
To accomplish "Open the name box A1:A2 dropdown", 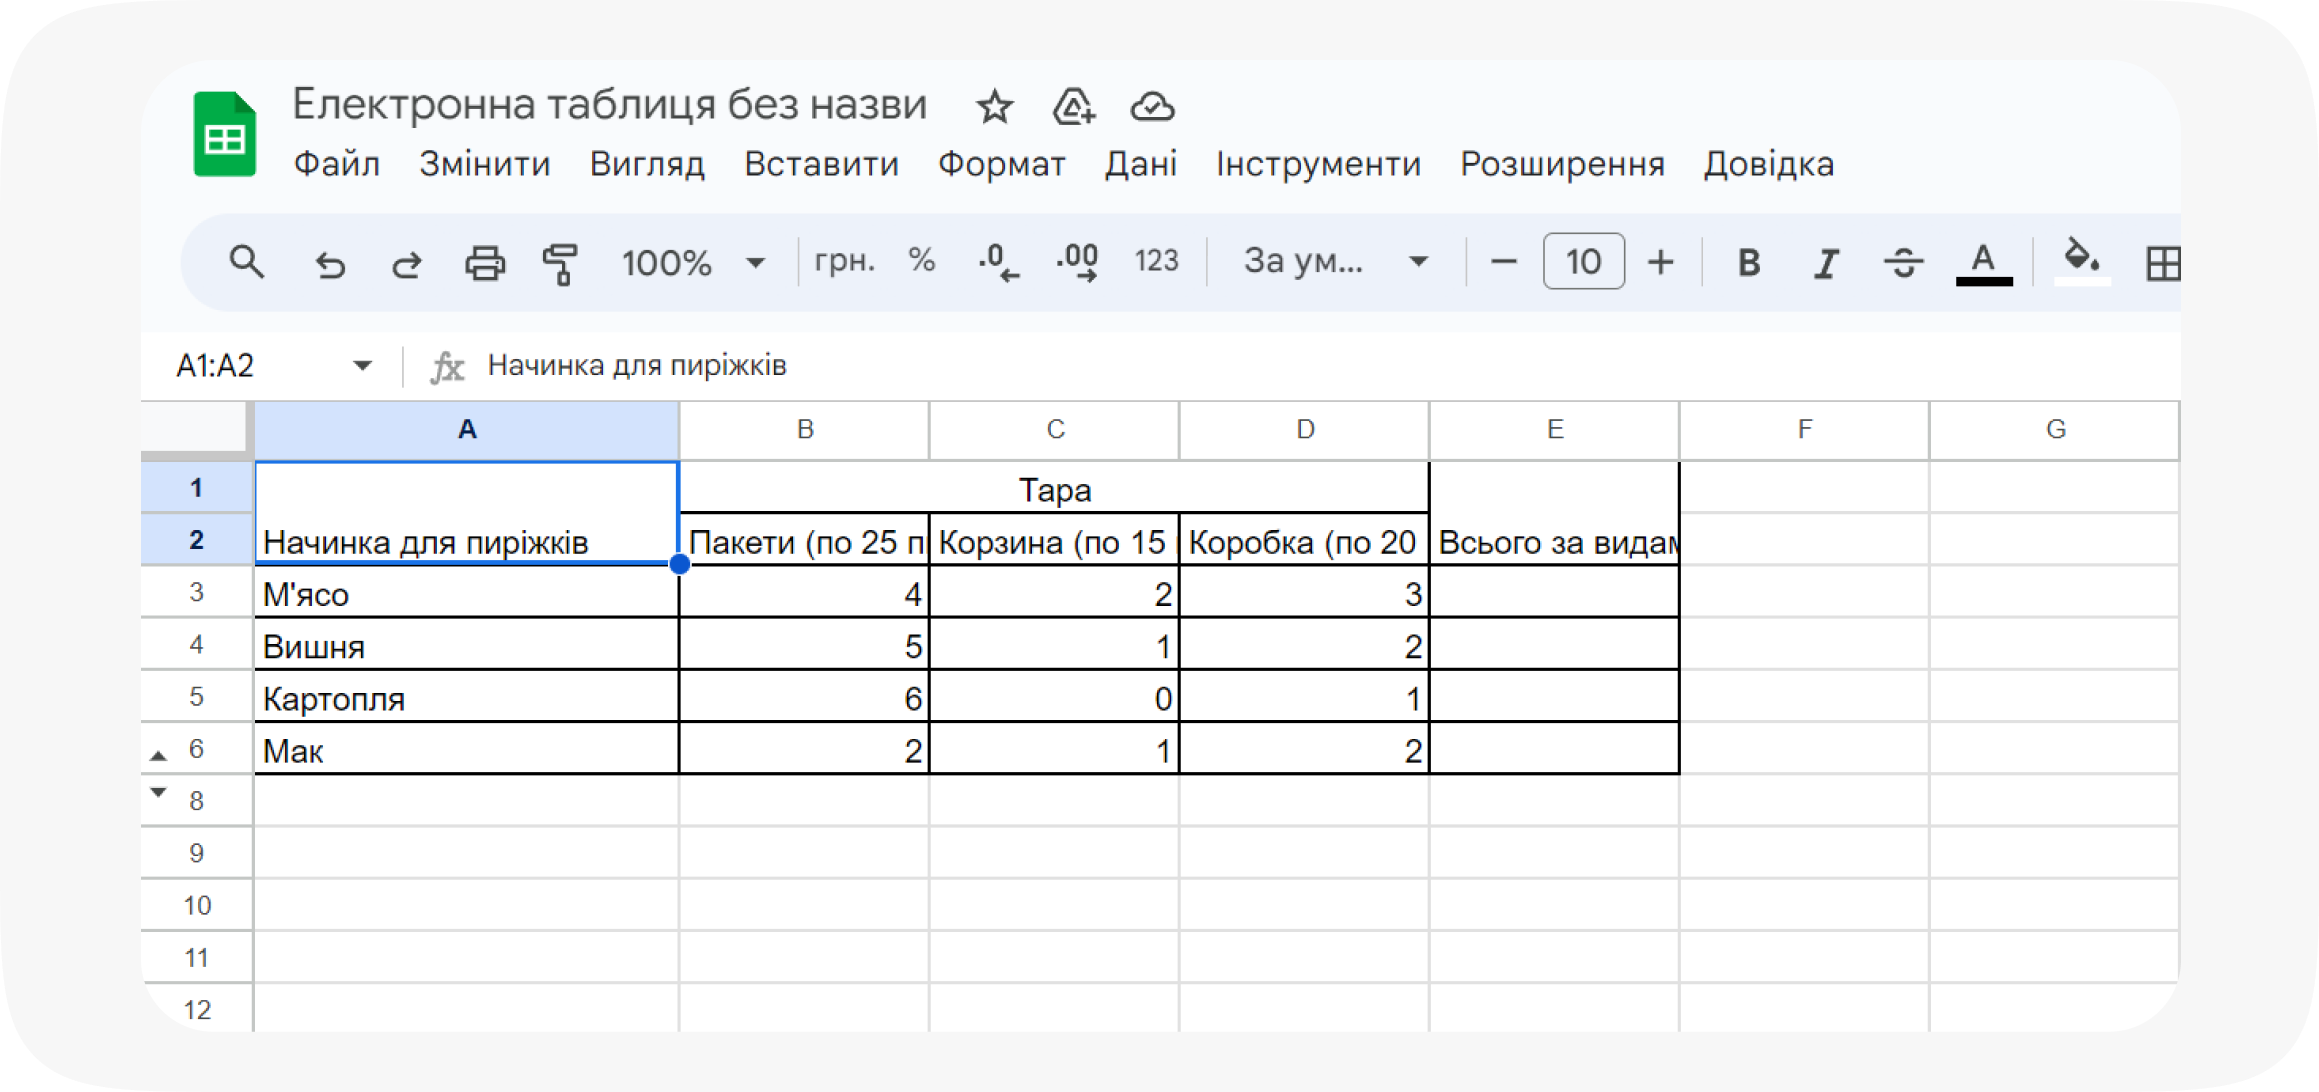I will (x=363, y=366).
